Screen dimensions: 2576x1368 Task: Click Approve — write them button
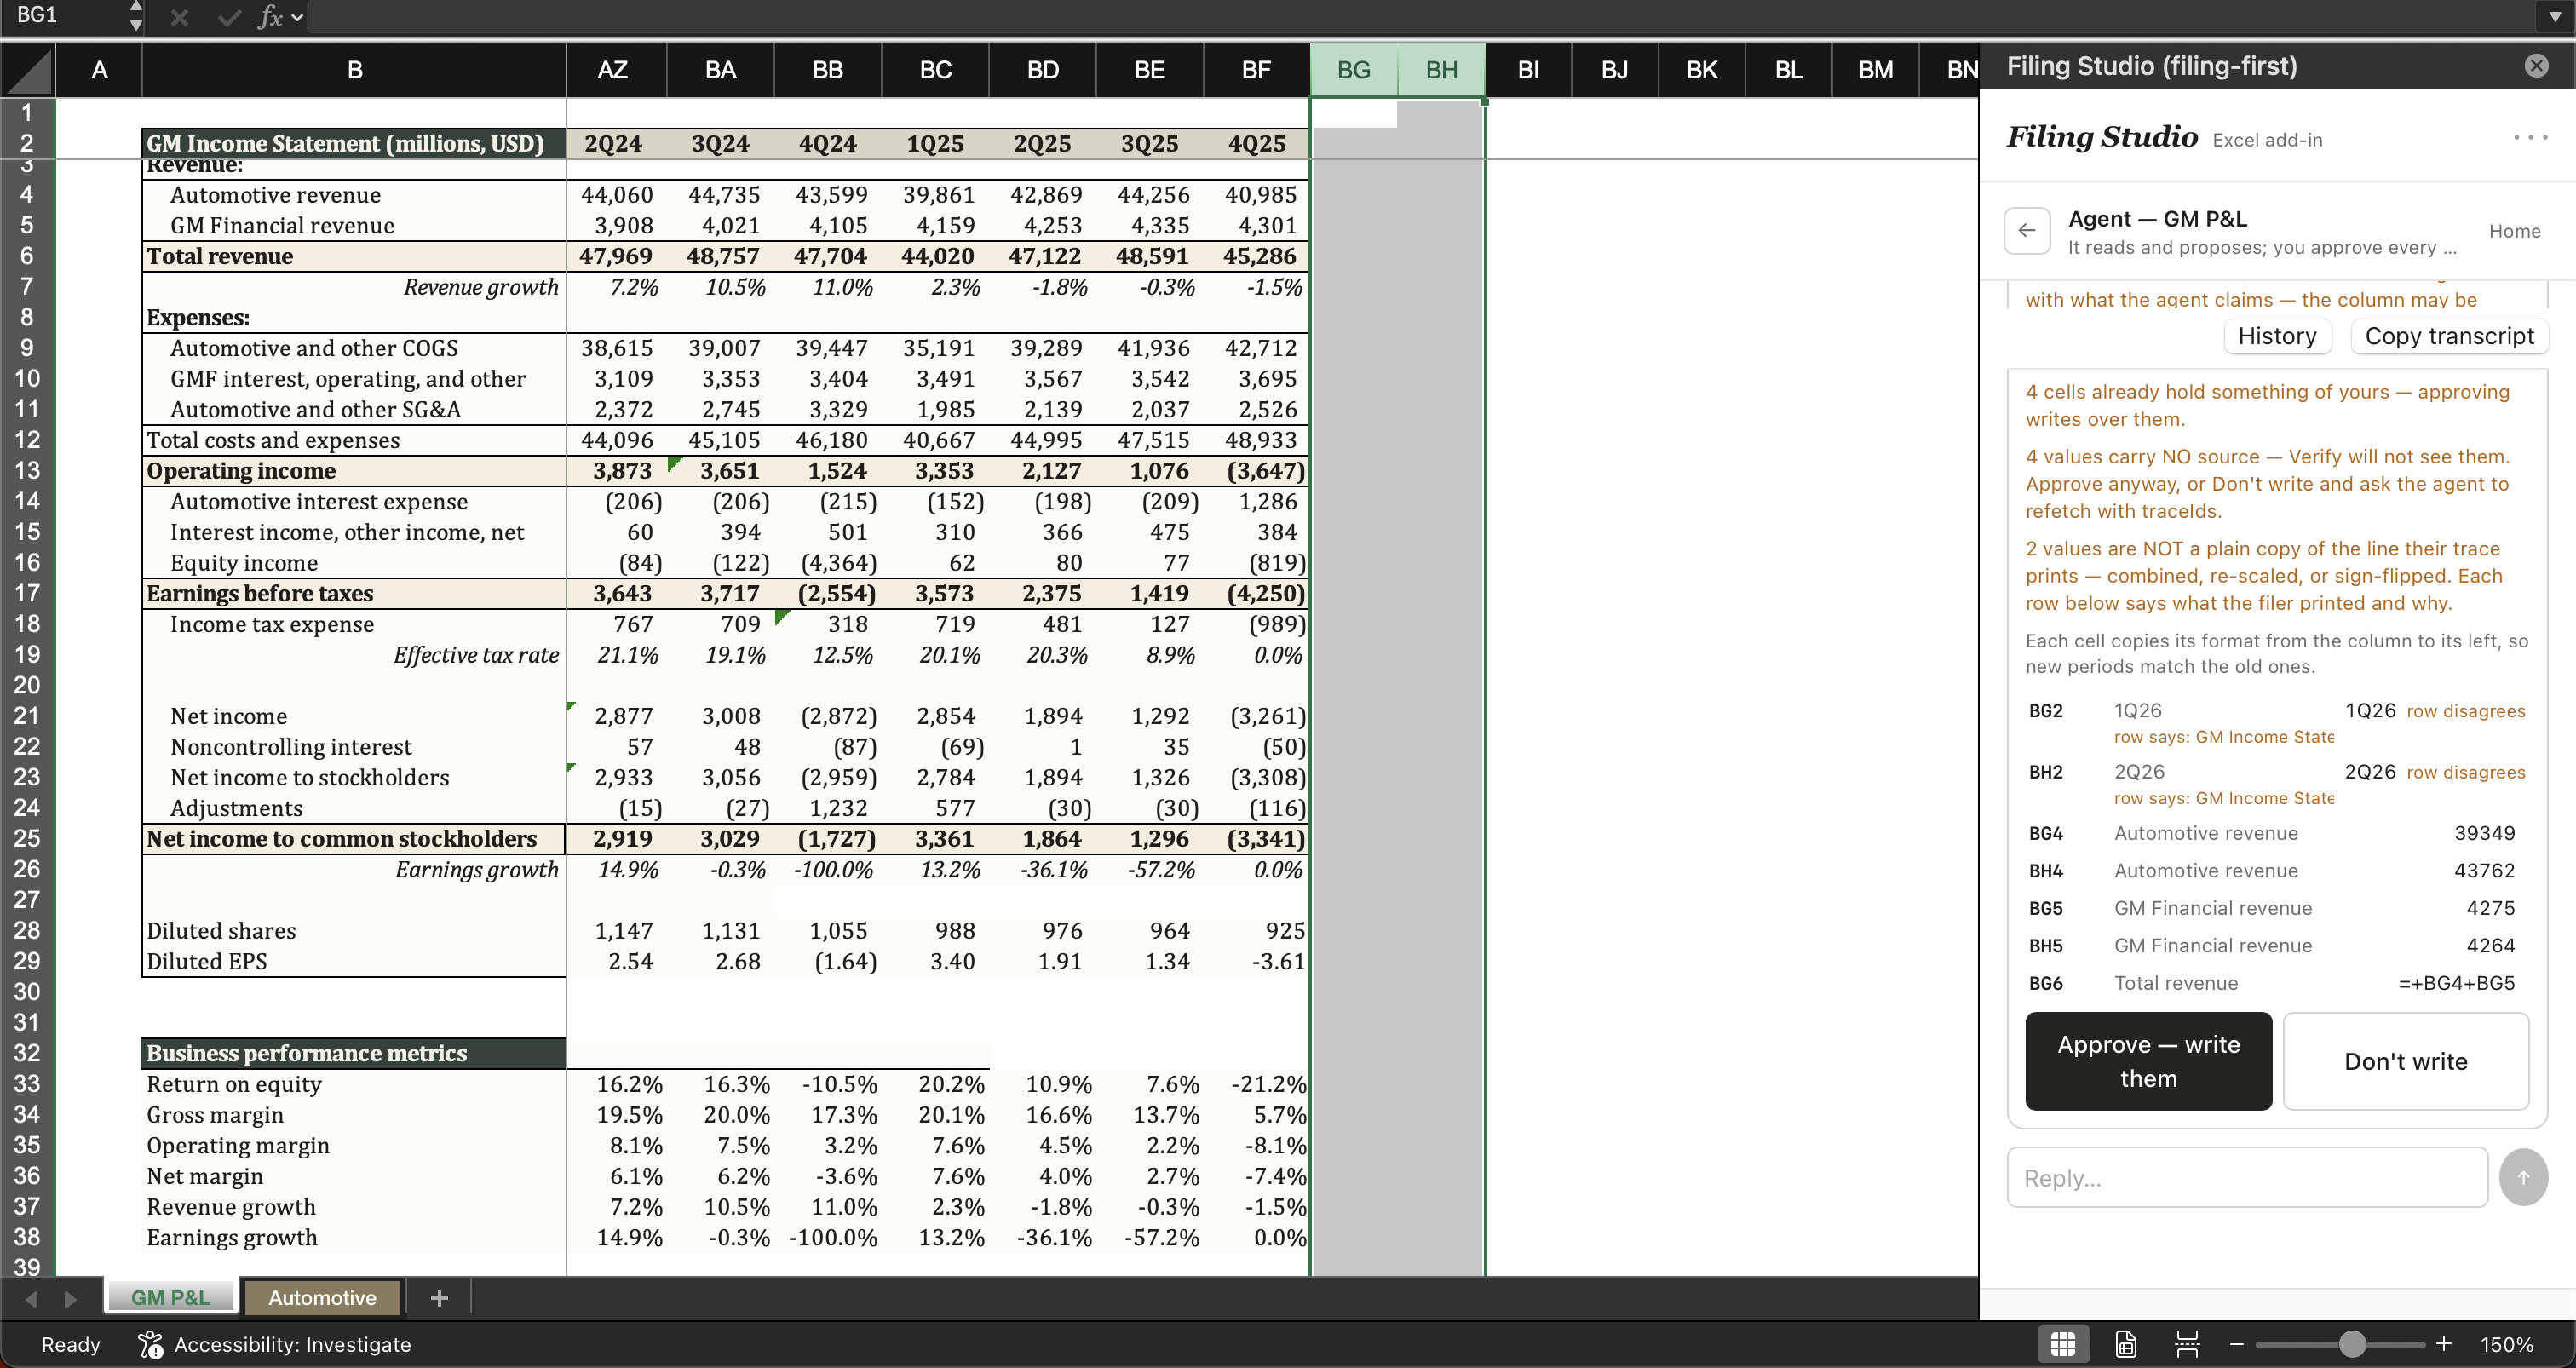pos(2148,1061)
